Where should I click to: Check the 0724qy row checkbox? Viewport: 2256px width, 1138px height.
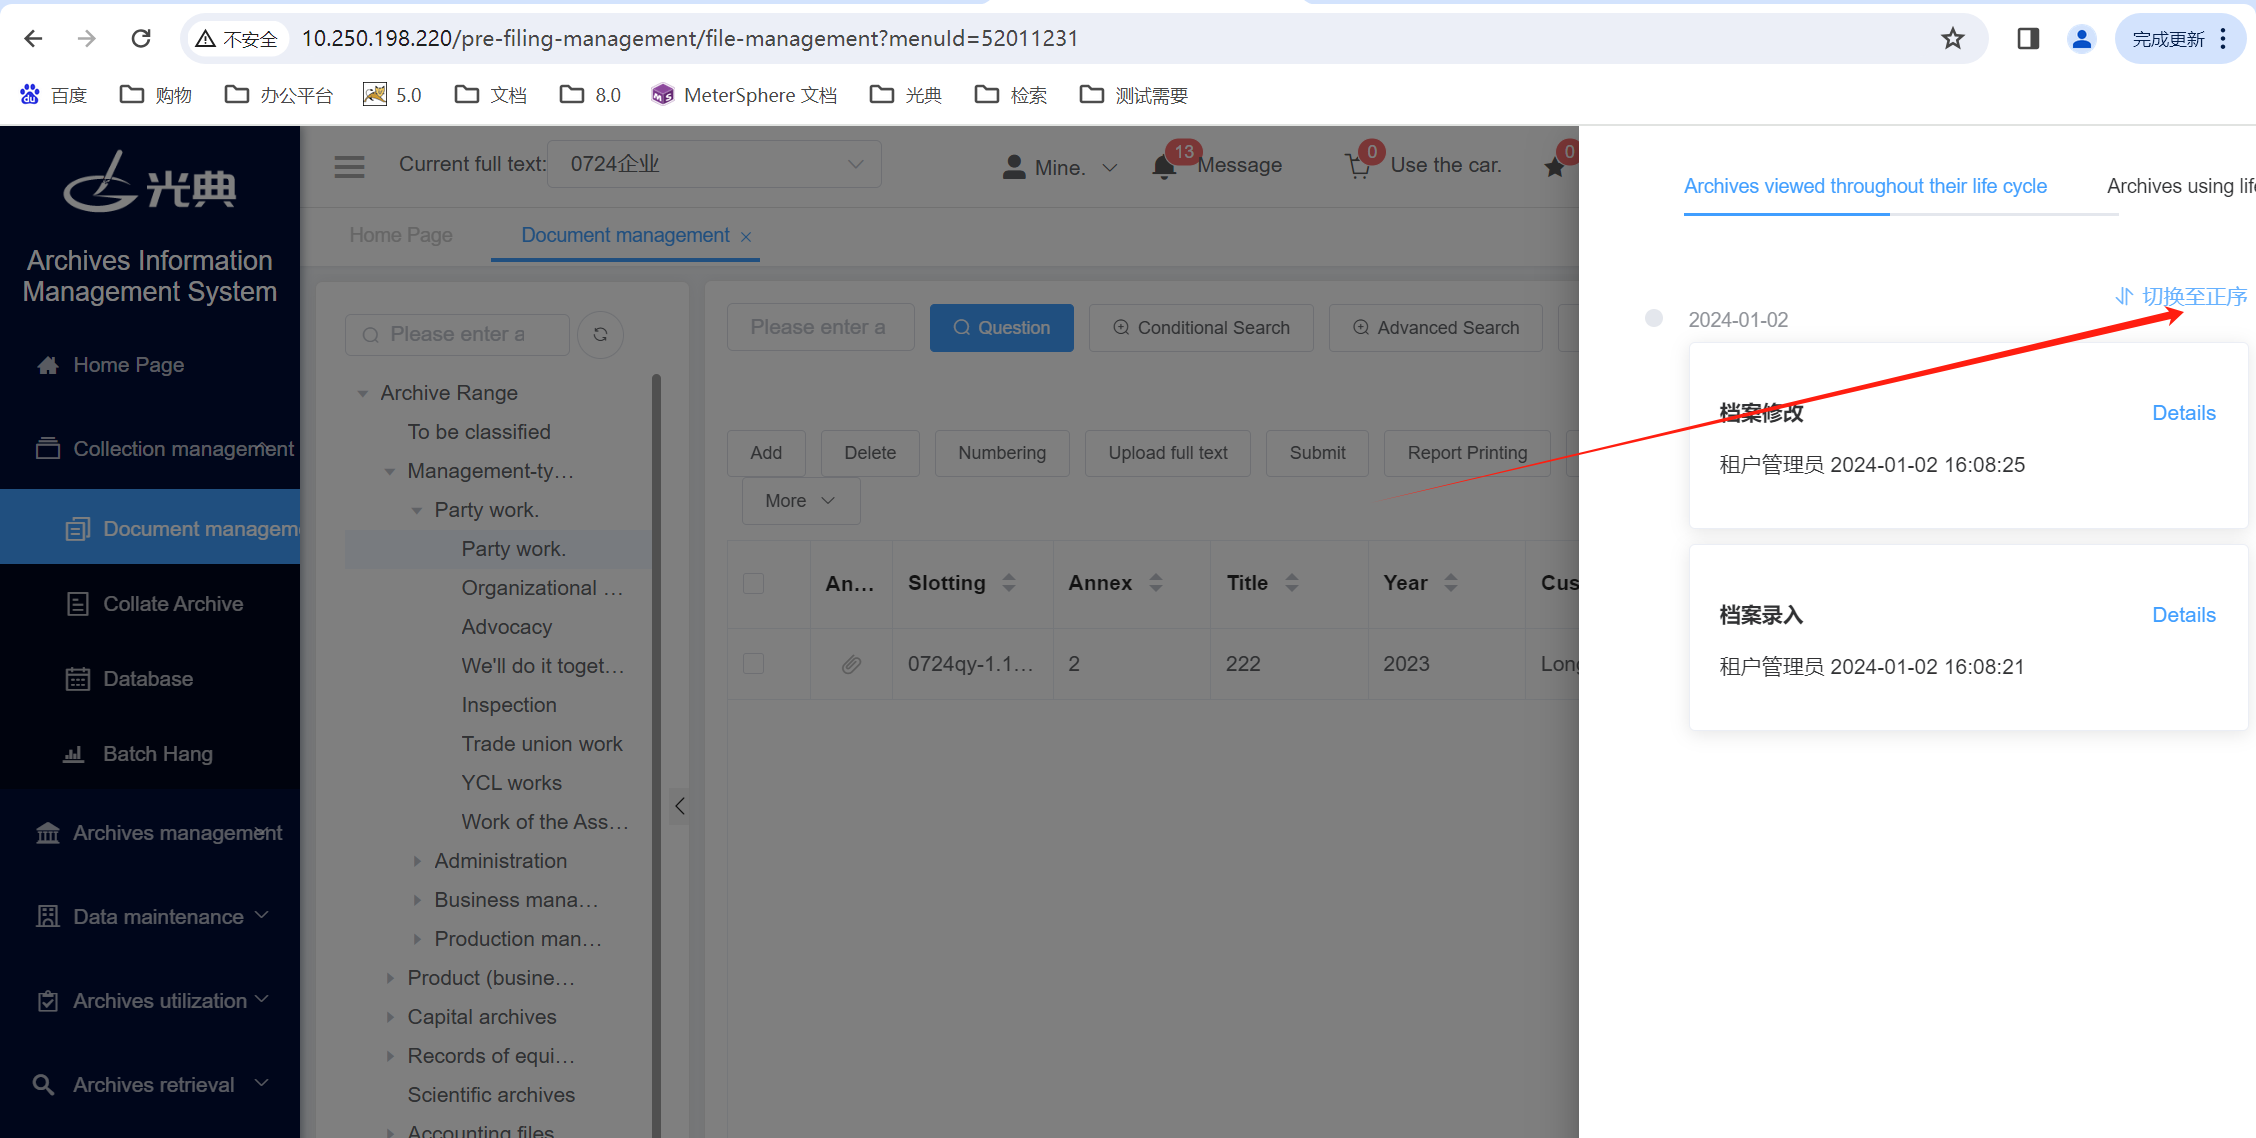(754, 664)
